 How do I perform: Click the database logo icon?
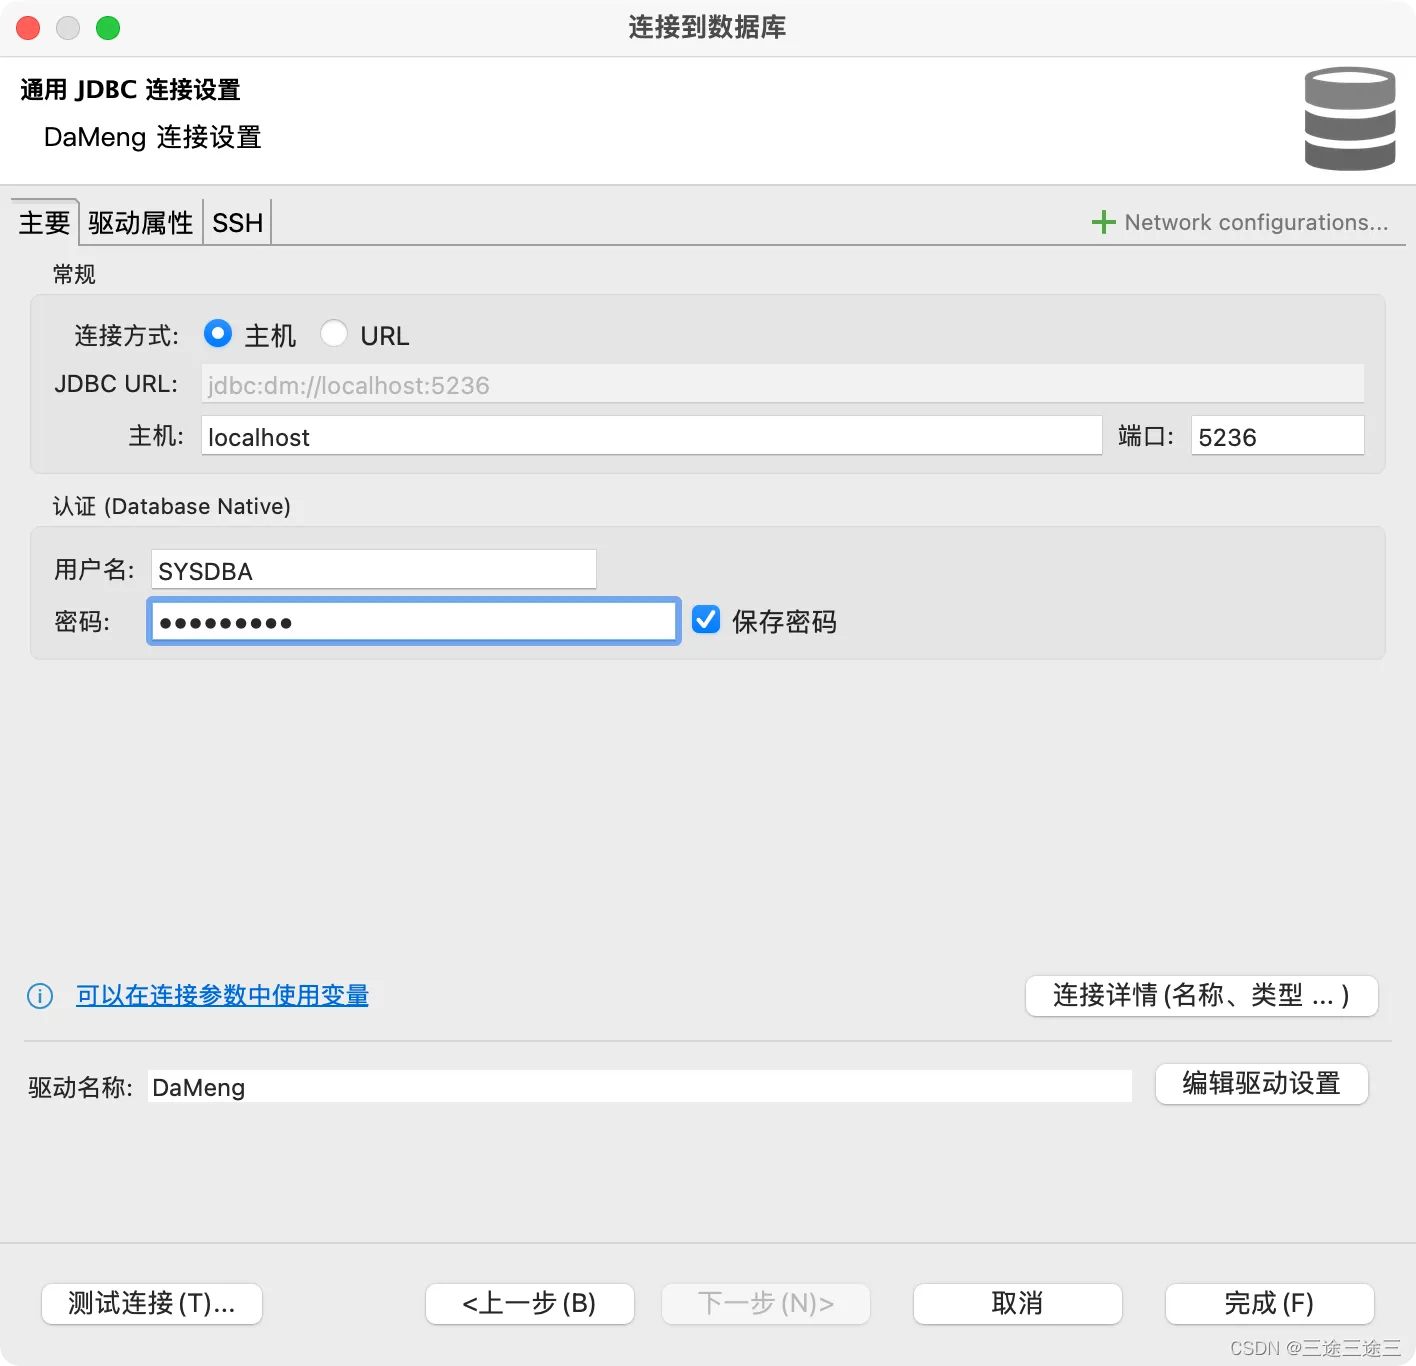1349,119
